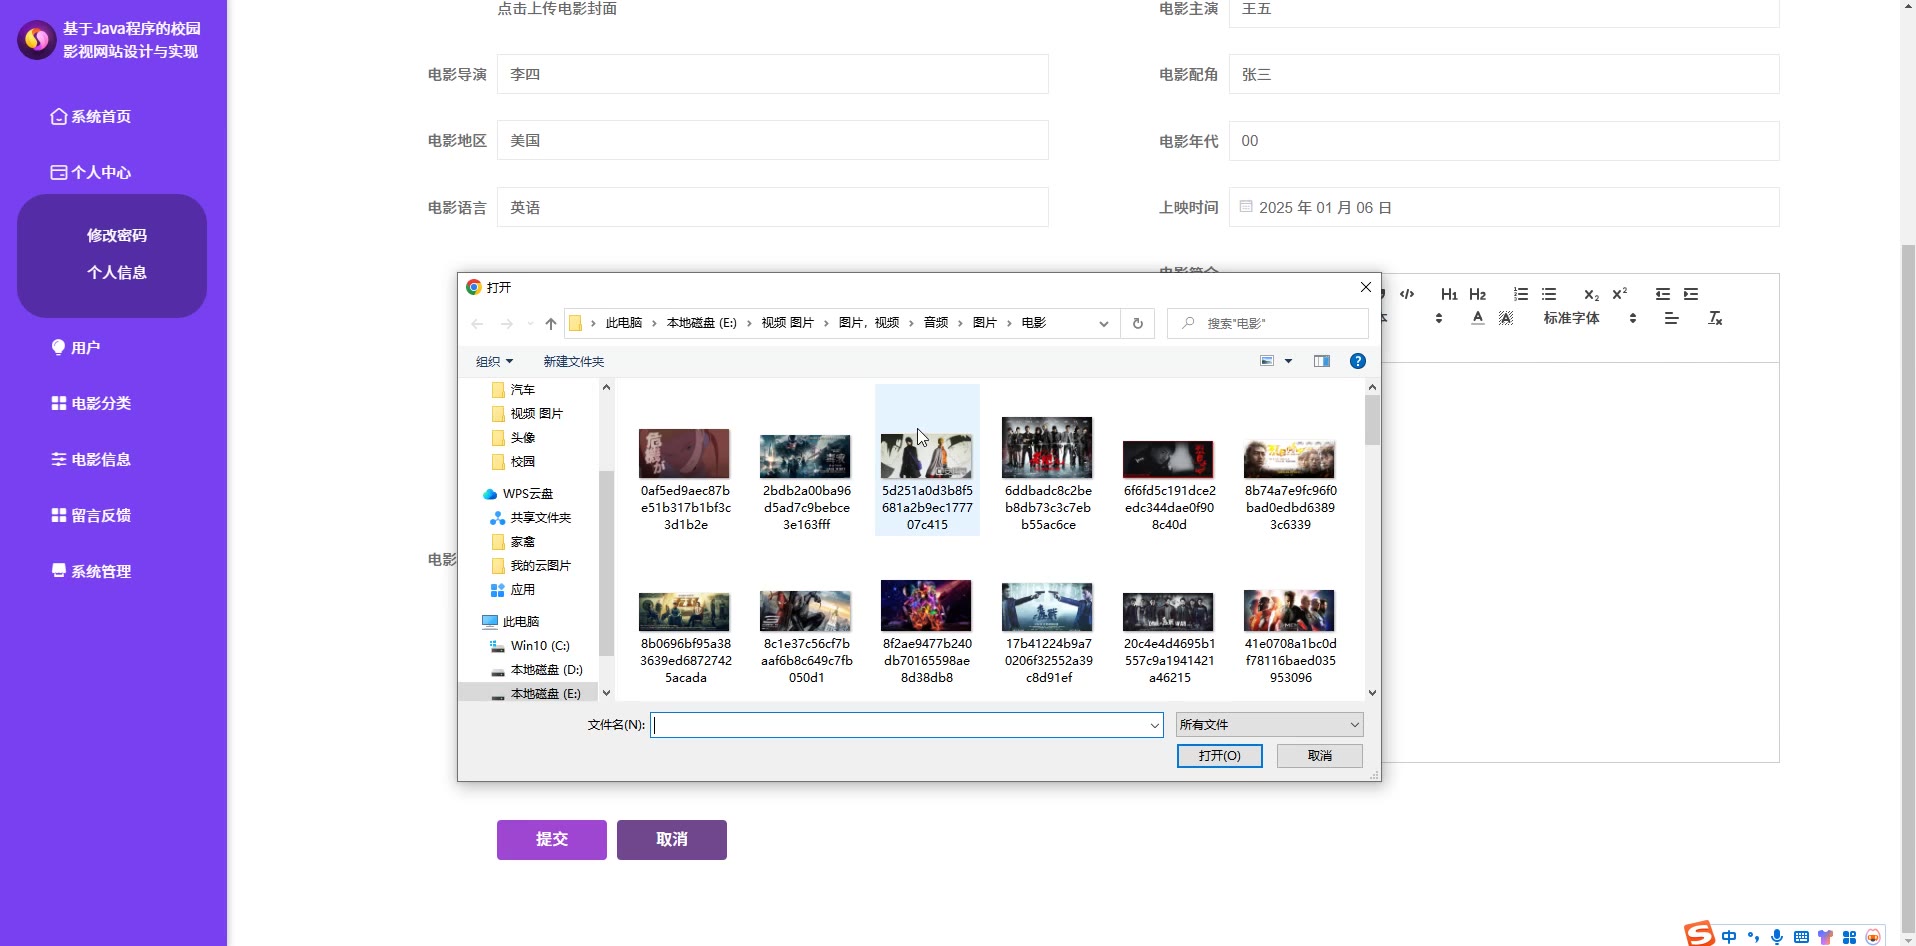The width and height of the screenshot is (1916, 946).
Task: Toggle superscript formatting
Action: click(1620, 293)
